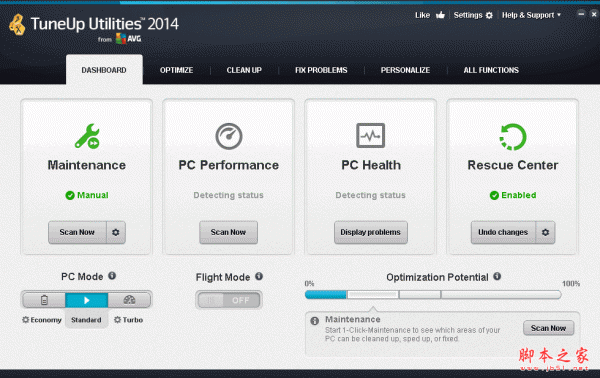Click the PC Health card title
Screen dimensions: 600x378
click(371, 165)
